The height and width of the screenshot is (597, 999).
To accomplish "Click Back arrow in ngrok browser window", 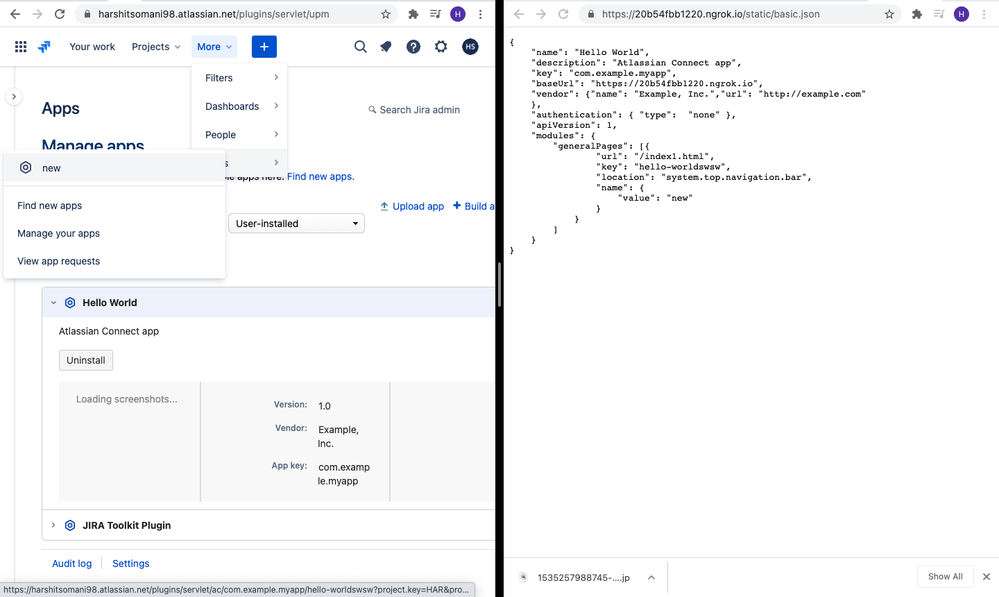I will tap(519, 14).
